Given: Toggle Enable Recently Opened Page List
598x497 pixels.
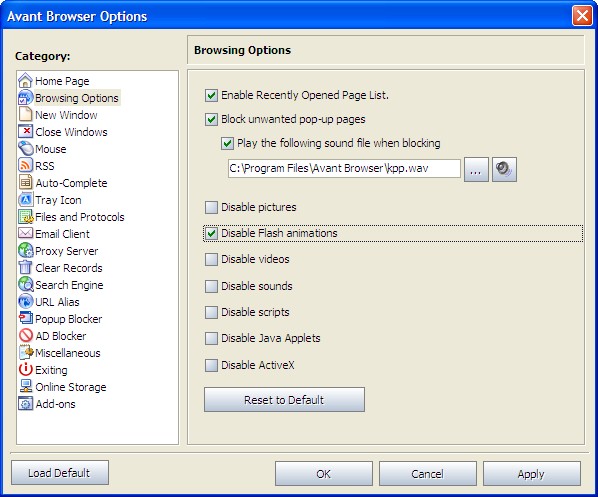Looking at the screenshot, I should [211, 95].
